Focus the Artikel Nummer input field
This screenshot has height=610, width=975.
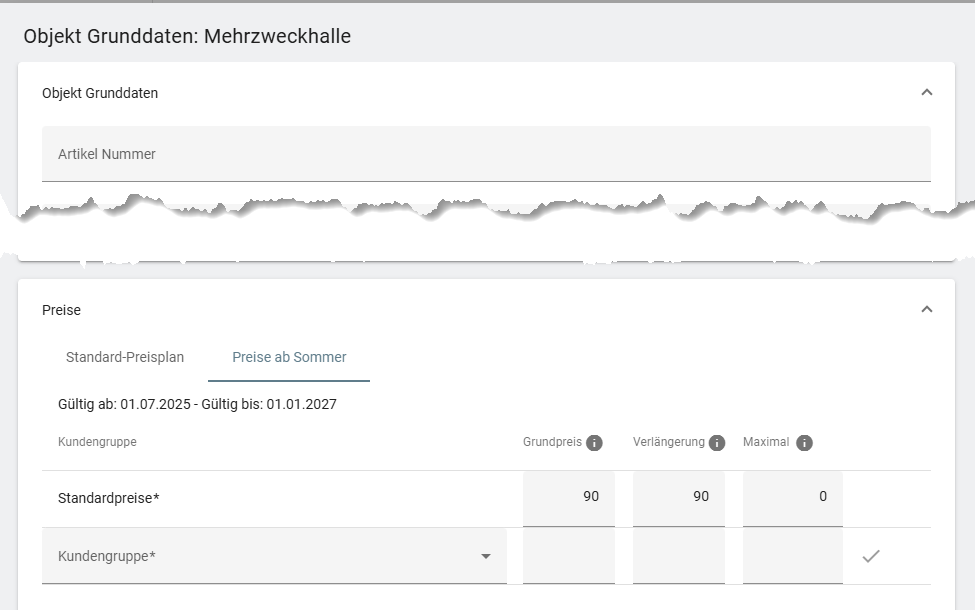coord(486,154)
